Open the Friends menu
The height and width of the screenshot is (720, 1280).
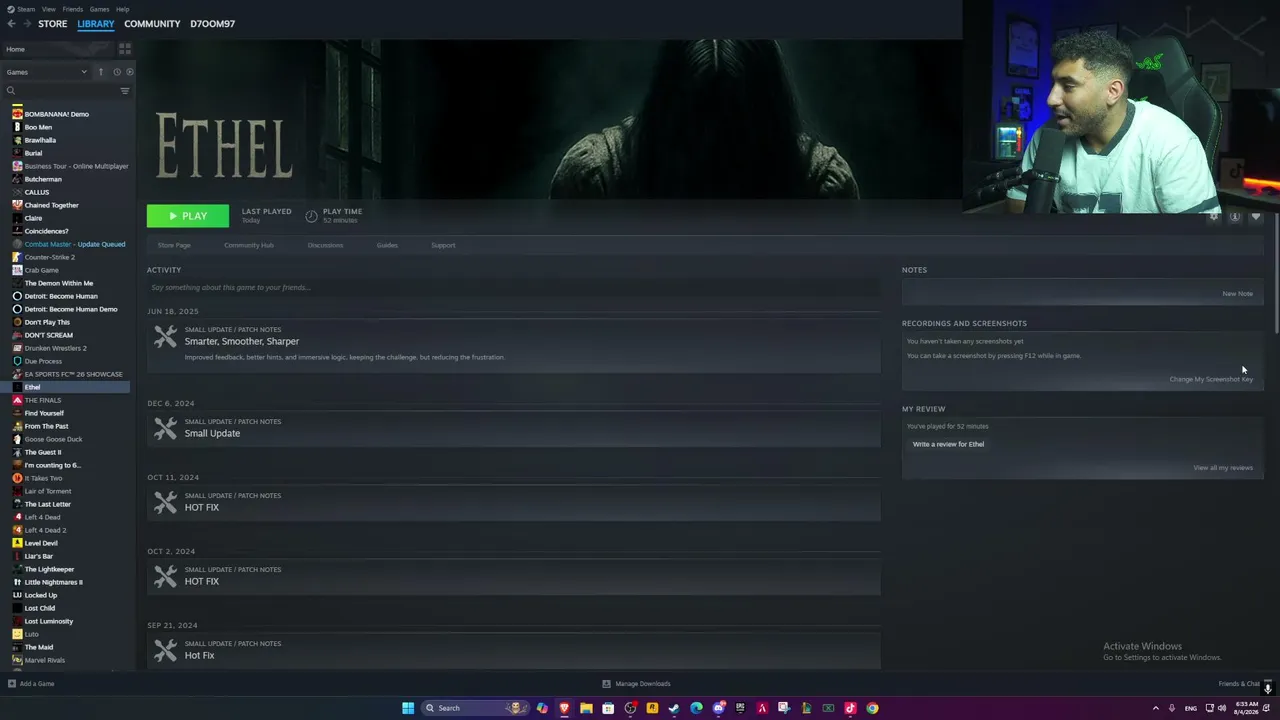point(73,9)
